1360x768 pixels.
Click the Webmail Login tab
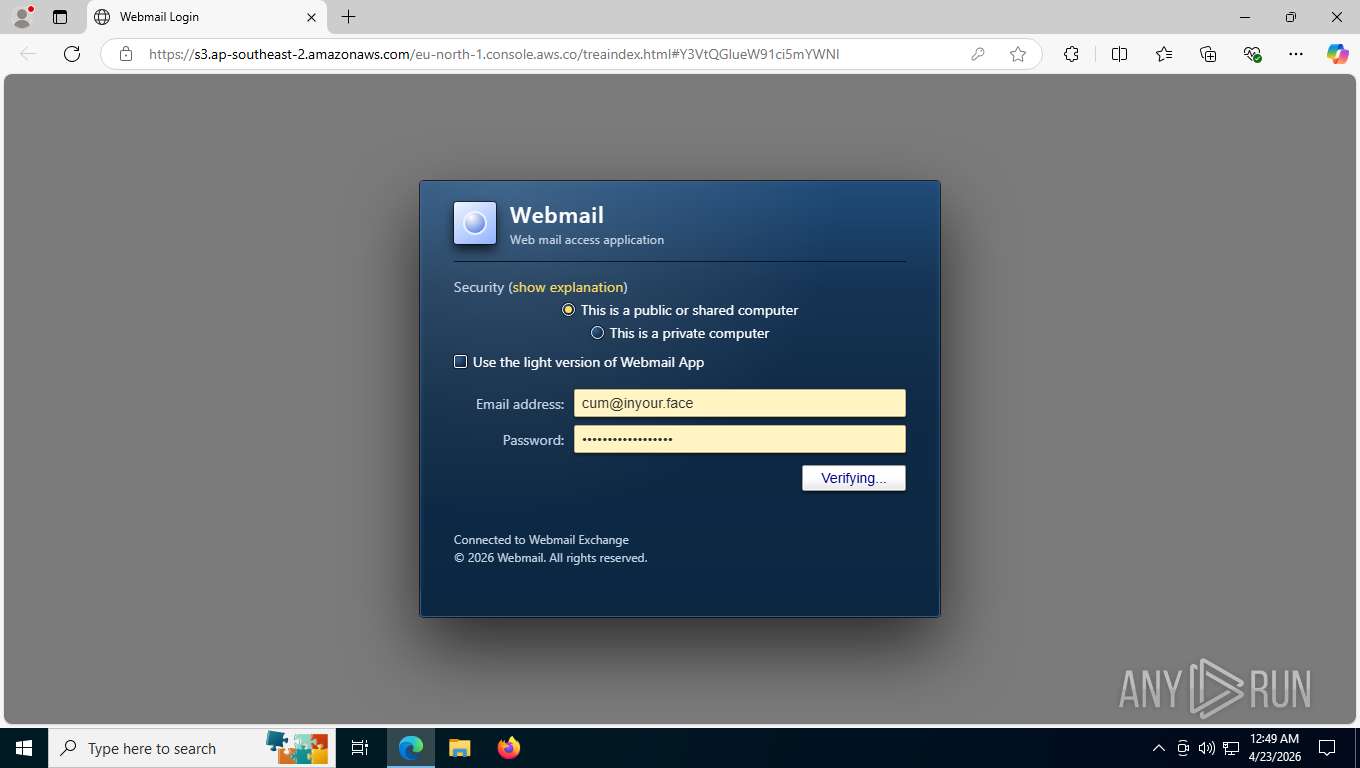click(206, 17)
